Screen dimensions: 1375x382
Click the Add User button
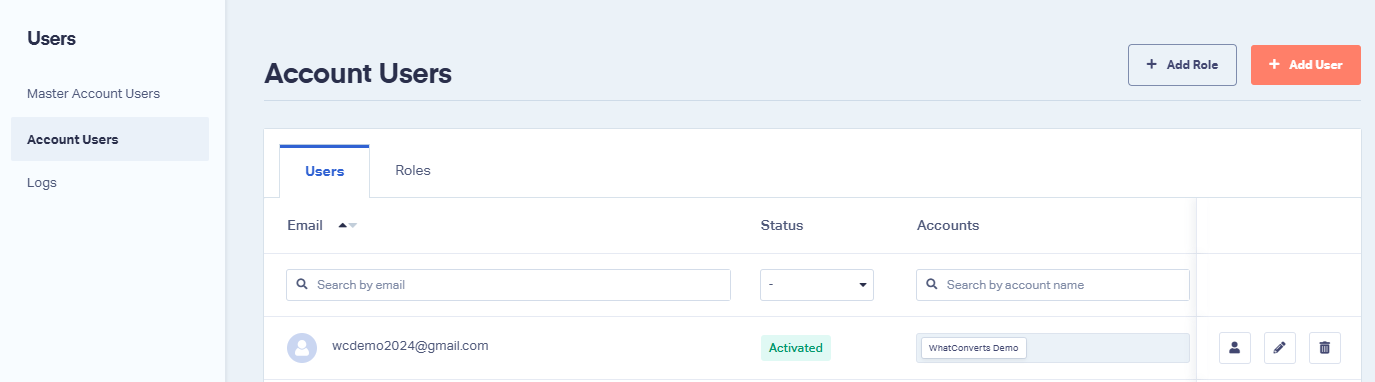1305,65
